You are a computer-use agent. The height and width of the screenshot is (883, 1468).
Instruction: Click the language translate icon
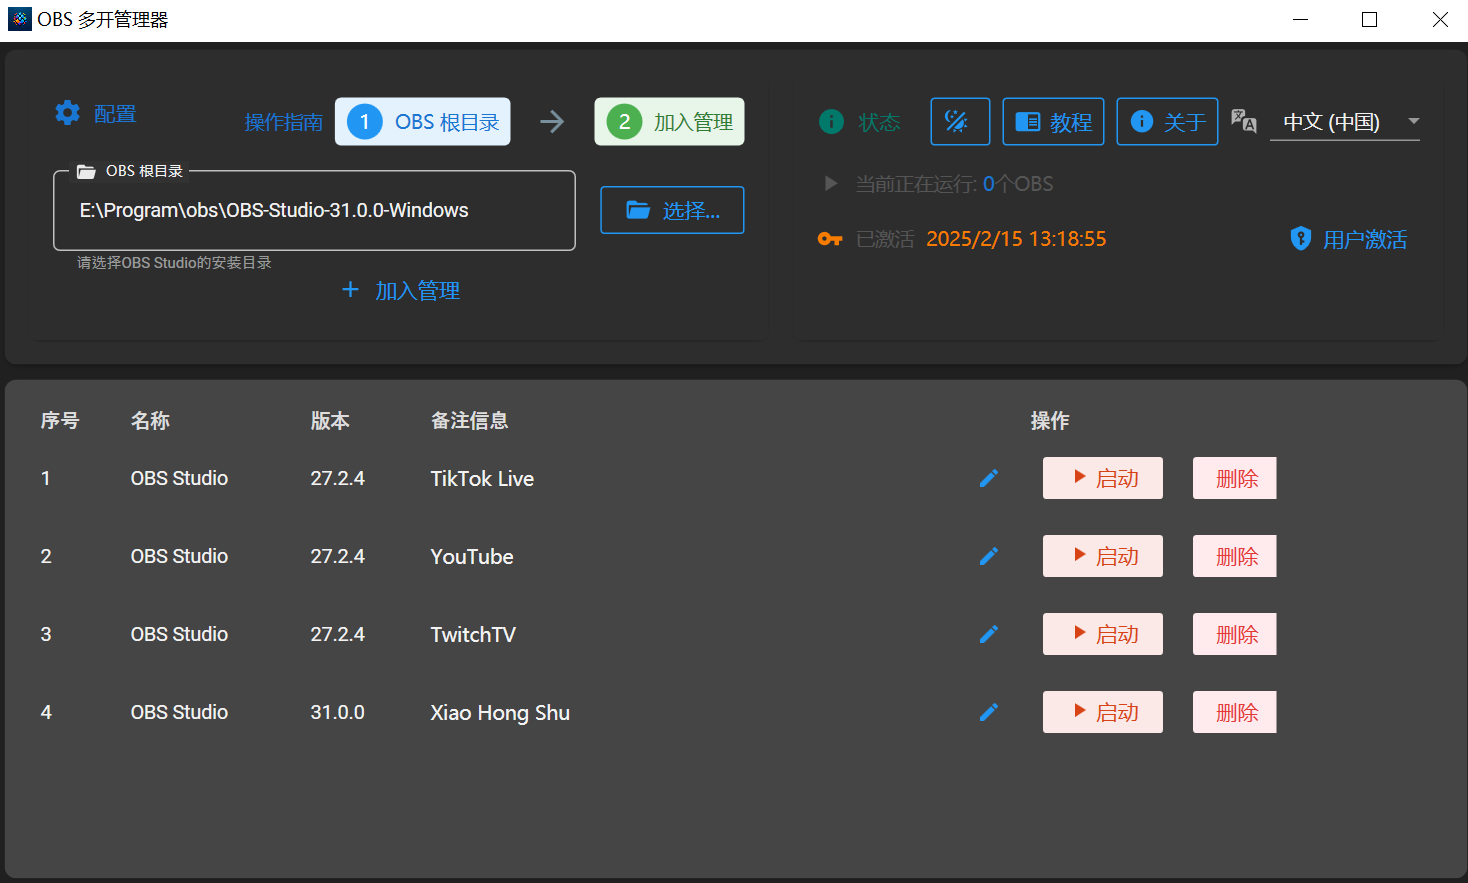tap(1243, 121)
